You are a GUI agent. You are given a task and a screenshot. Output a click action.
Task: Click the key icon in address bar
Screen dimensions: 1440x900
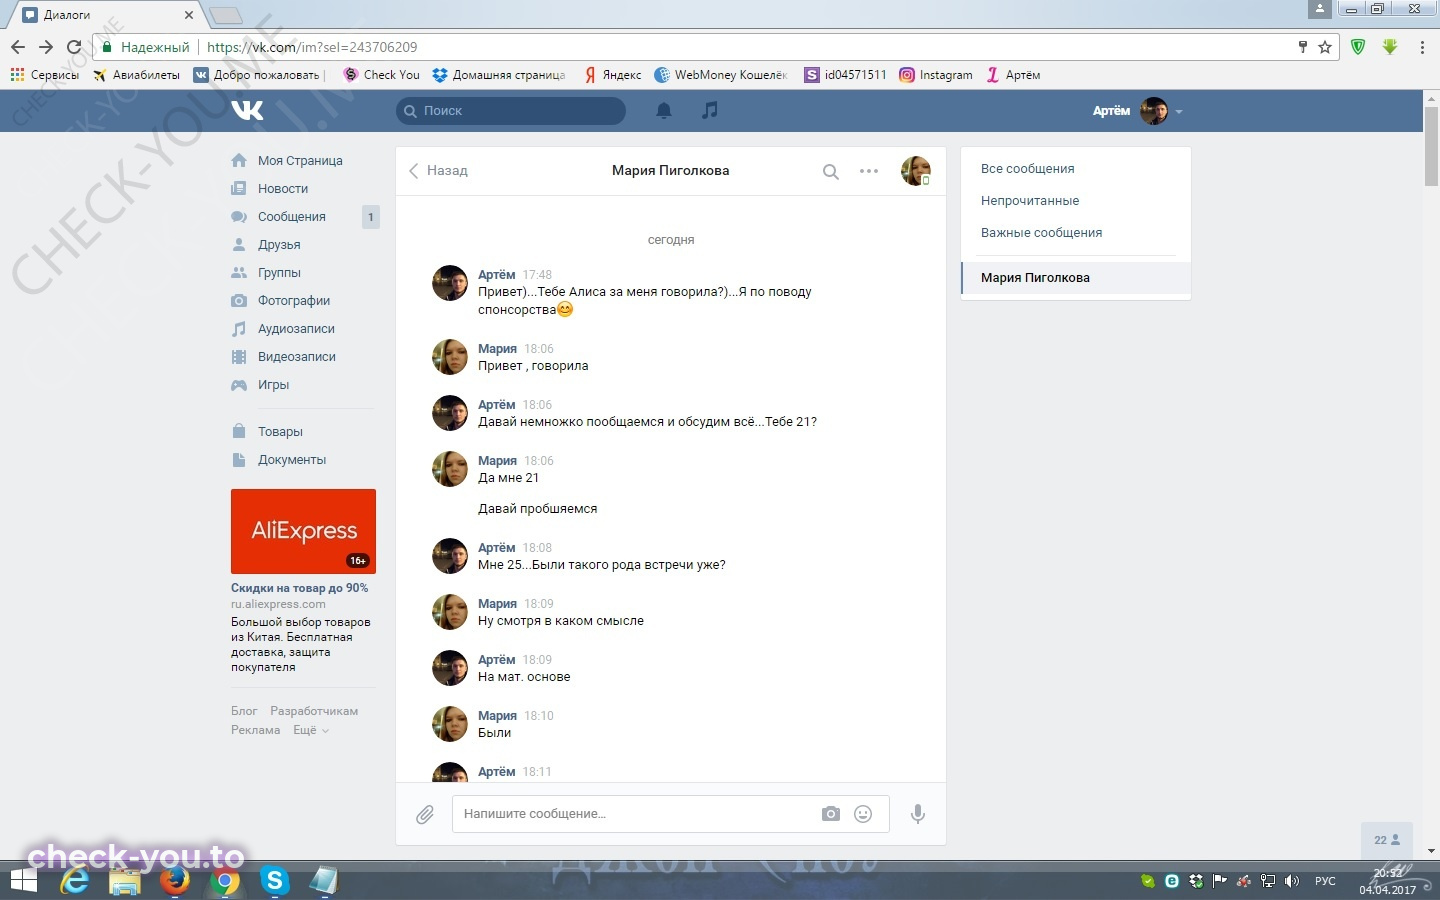(1302, 47)
